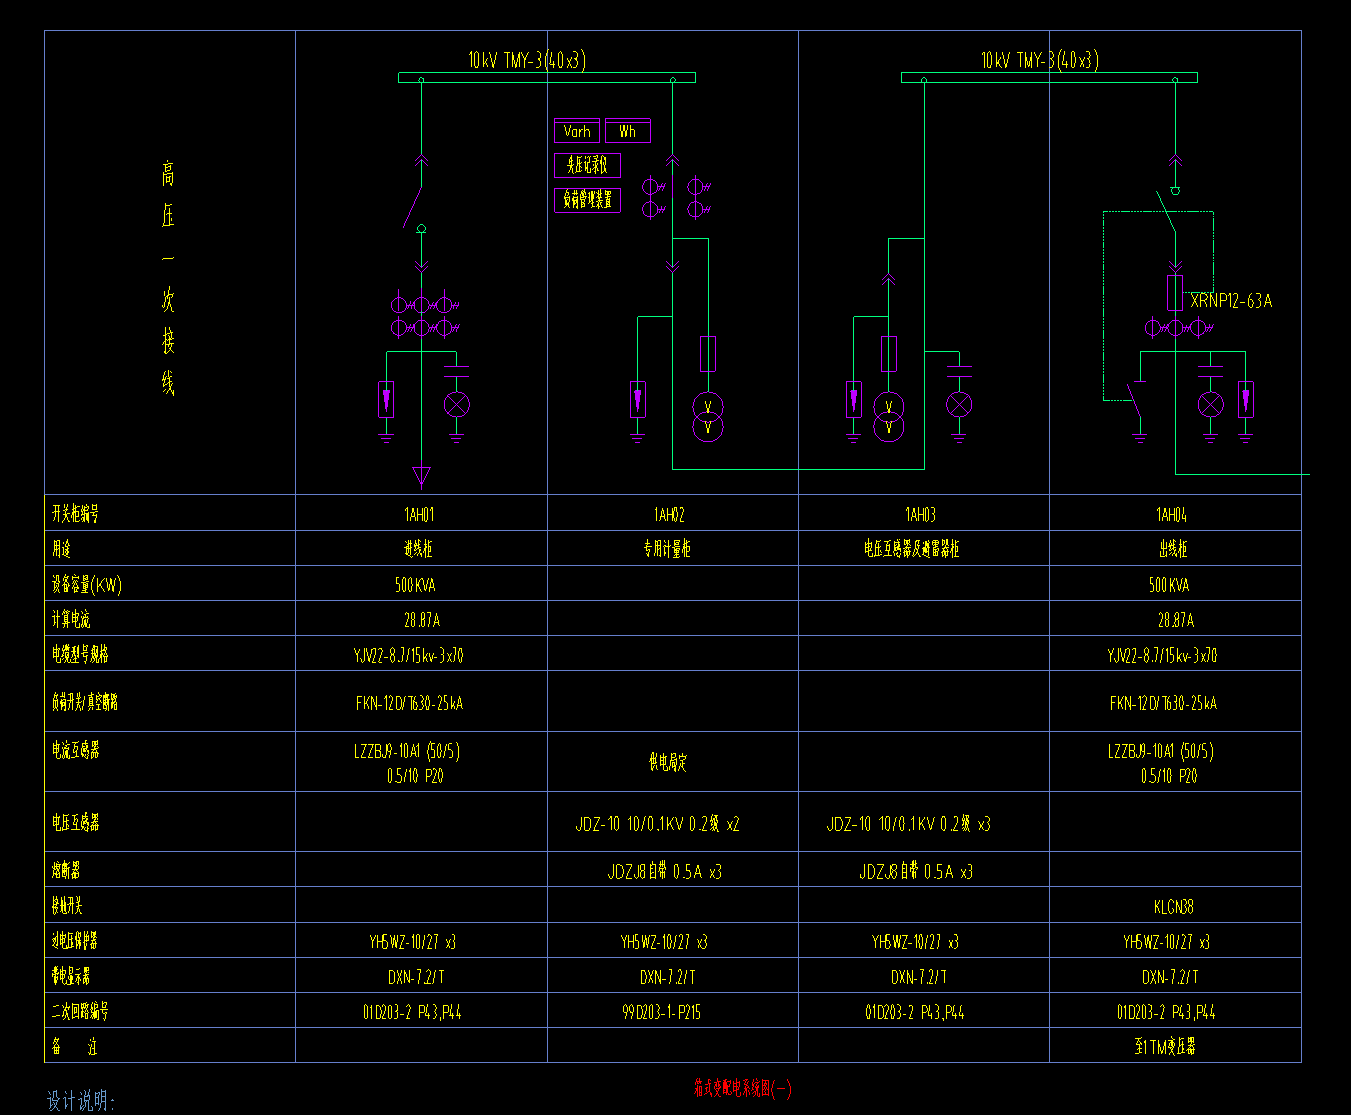The image size is (1351, 1115).
Task: Click YH5WZ-10/27 x3 in the 1AH01 column
Action: [x=413, y=942]
